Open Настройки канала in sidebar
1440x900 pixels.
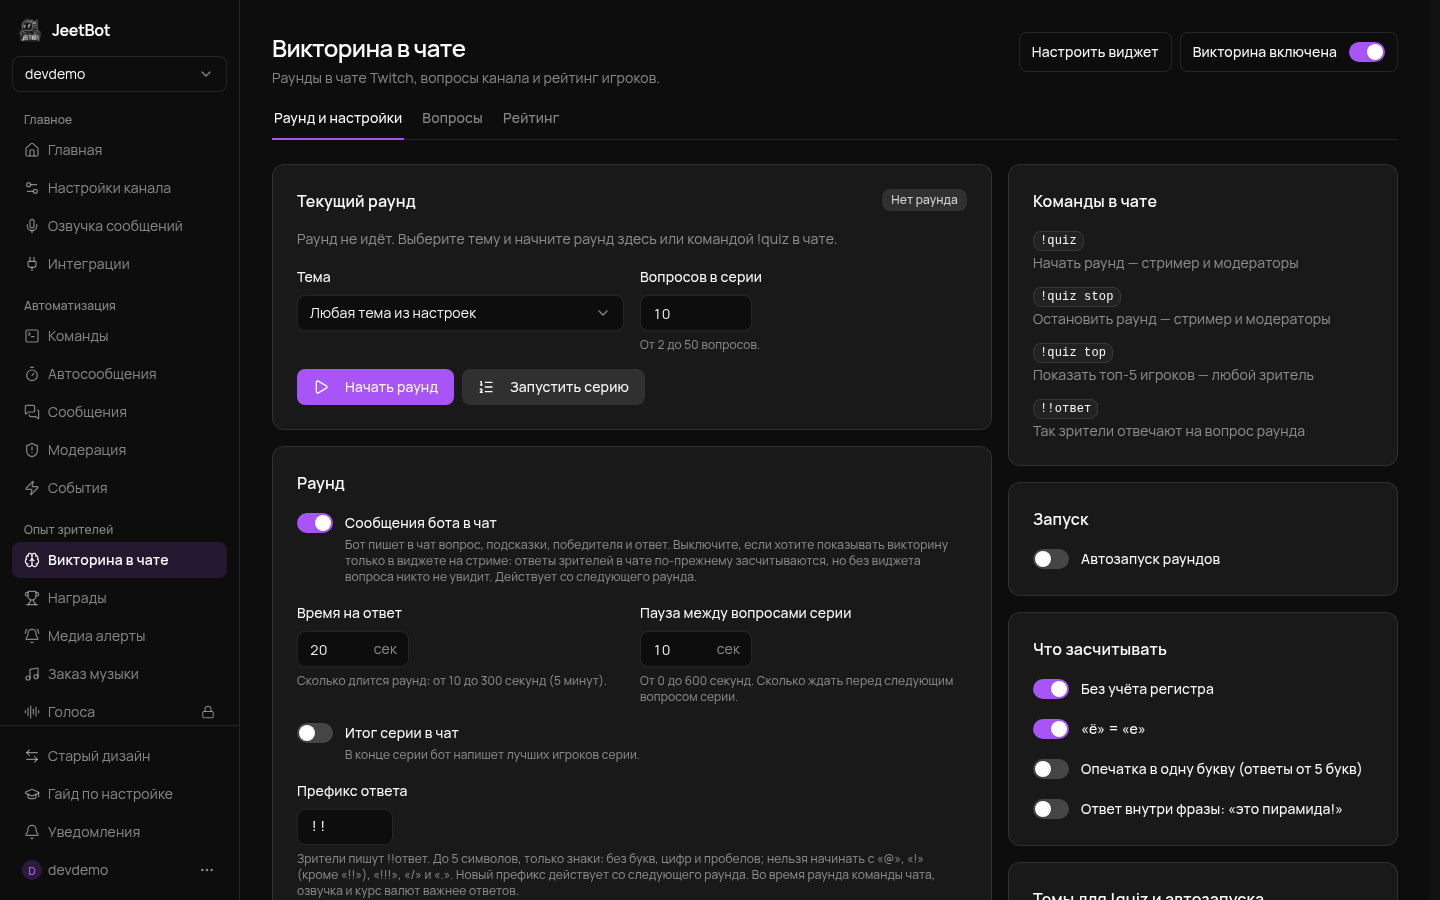[119, 188]
